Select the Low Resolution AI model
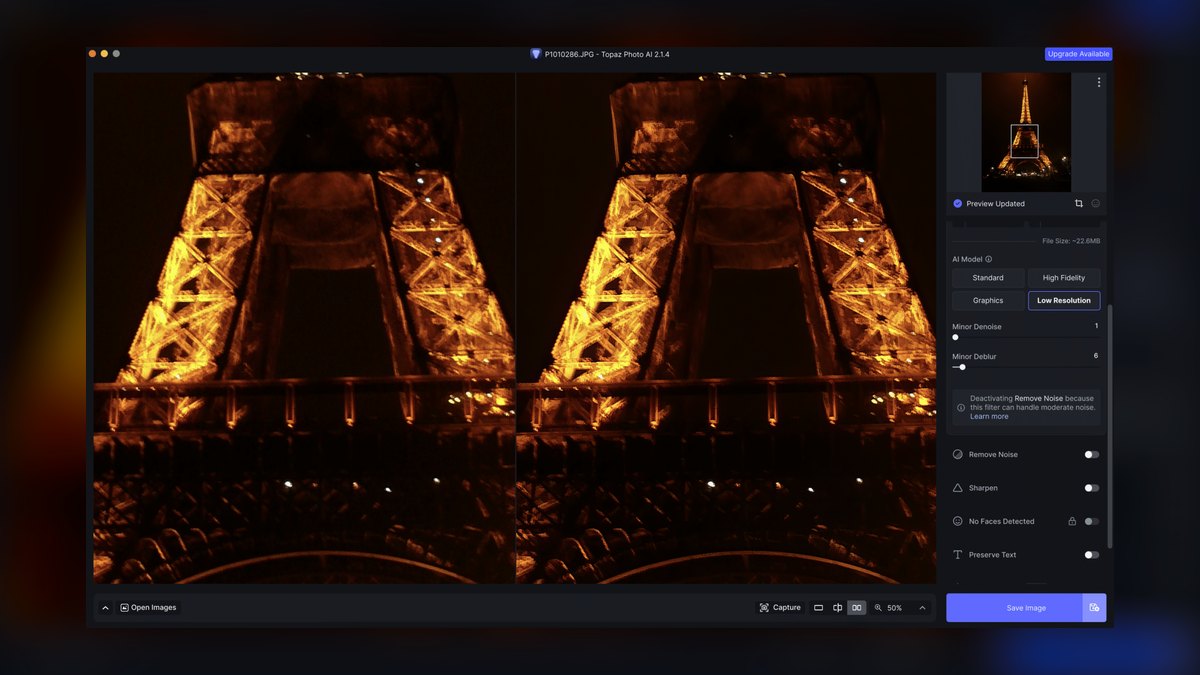The image size is (1200, 675). [1064, 301]
